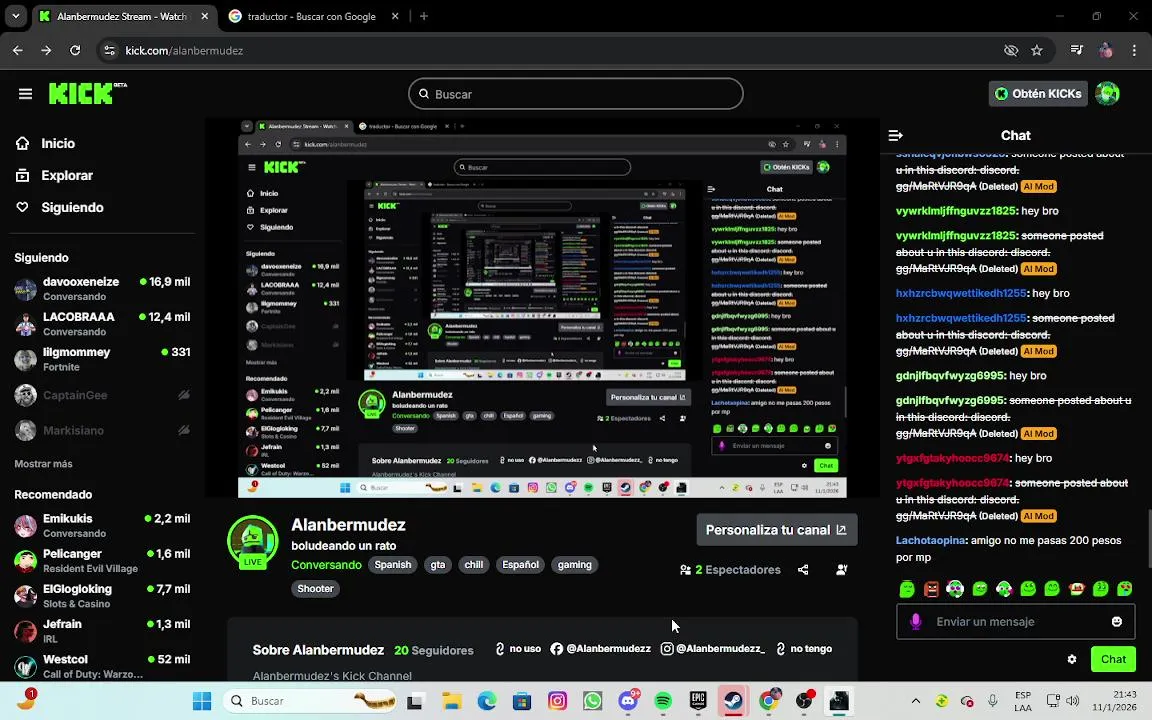Click the Chrome address bar URL

(x=184, y=51)
